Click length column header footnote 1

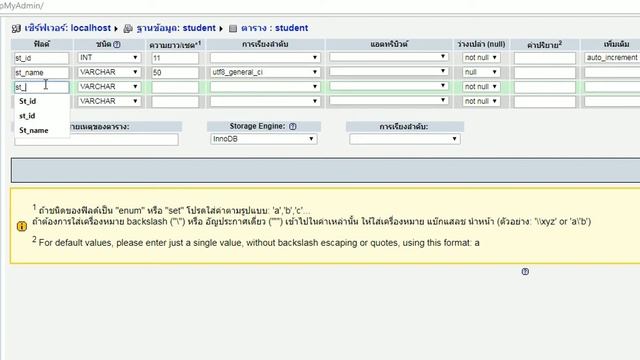pyautogui.click(x=199, y=42)
